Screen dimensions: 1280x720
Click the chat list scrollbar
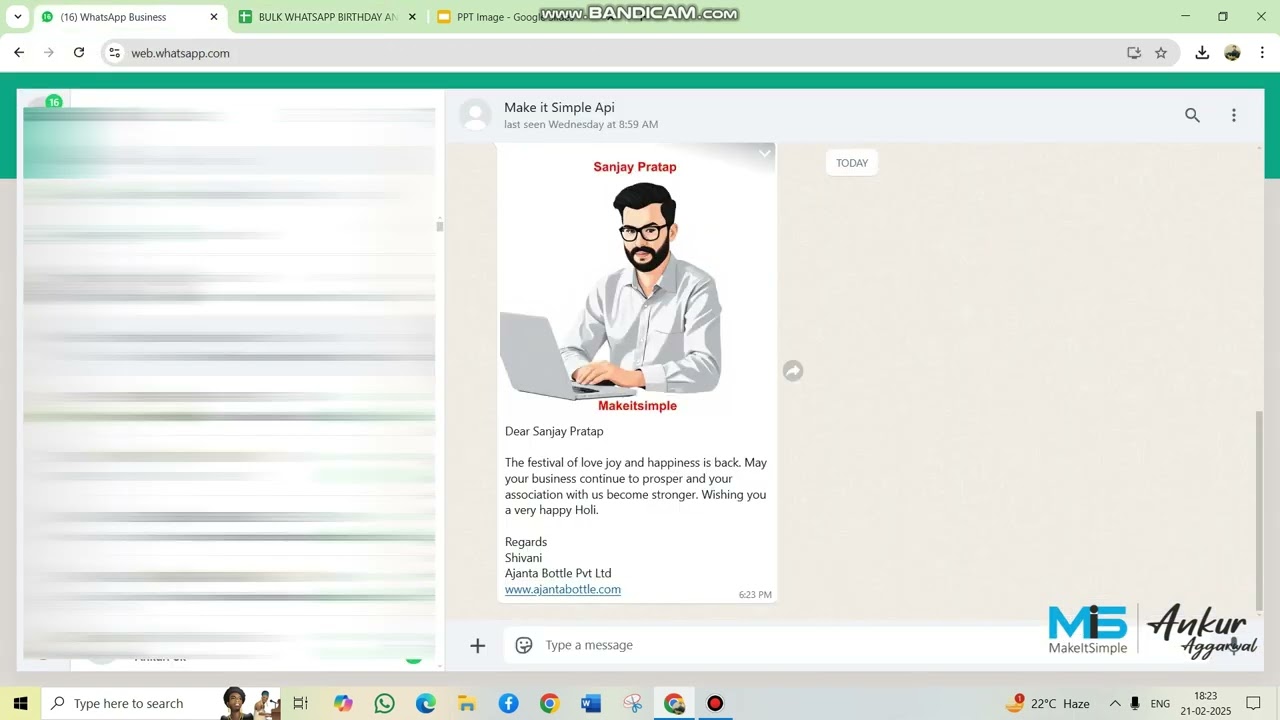(x=440, y=225)
